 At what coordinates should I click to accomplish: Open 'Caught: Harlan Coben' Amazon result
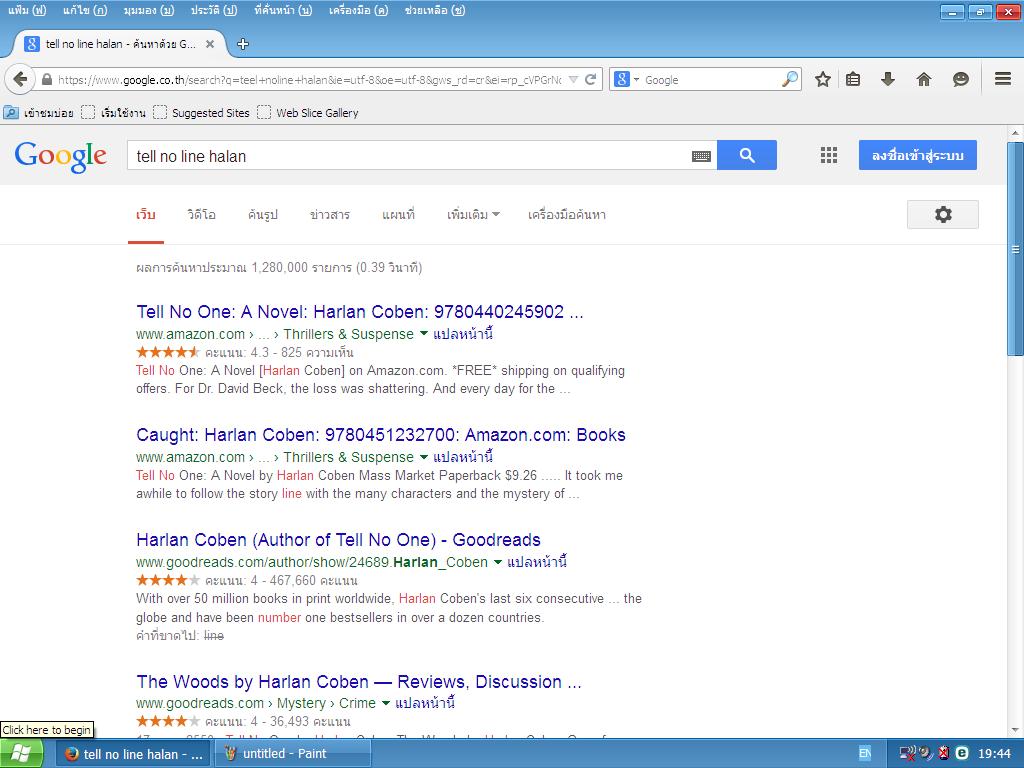pyautogui.click(x=381, y=435)
